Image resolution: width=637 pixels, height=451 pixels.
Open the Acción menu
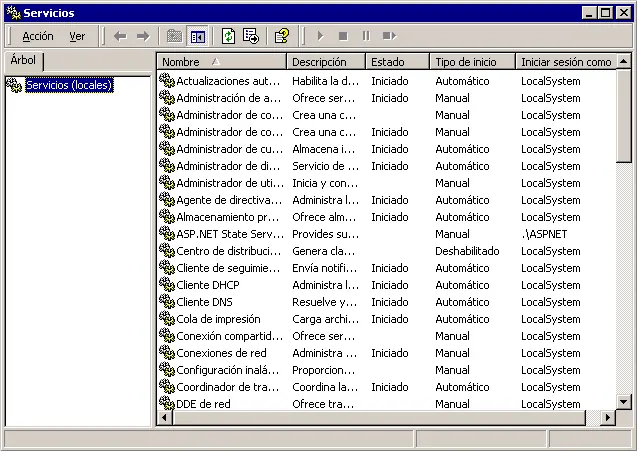38,36
